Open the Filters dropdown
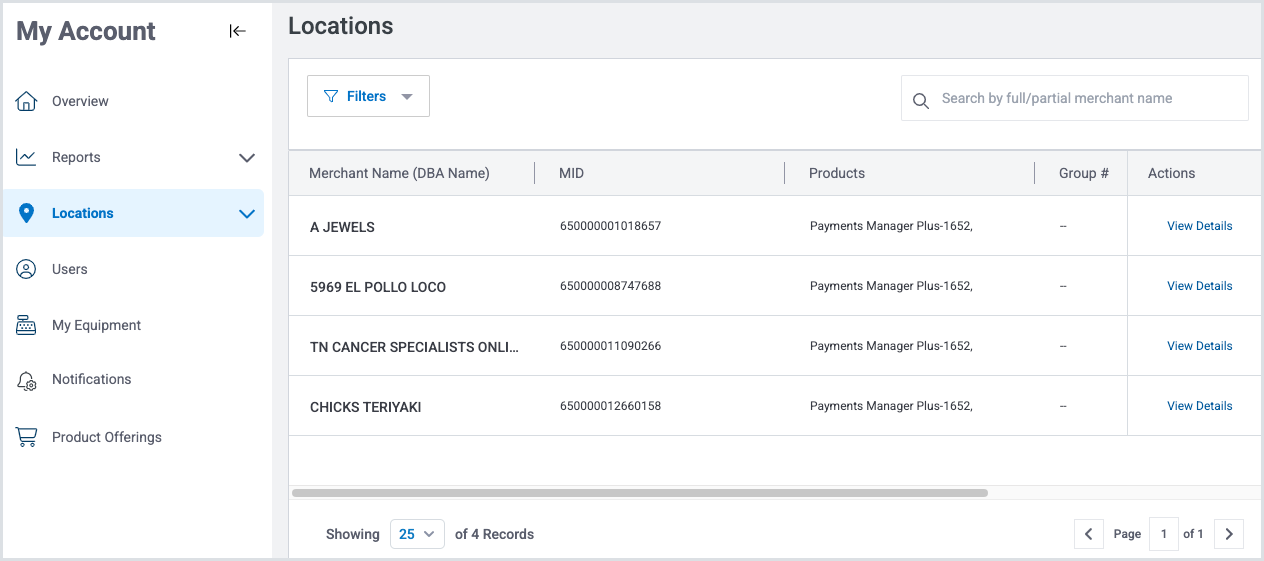The height and width of the screenshot is (561, 1264). [x=368, y=97]
